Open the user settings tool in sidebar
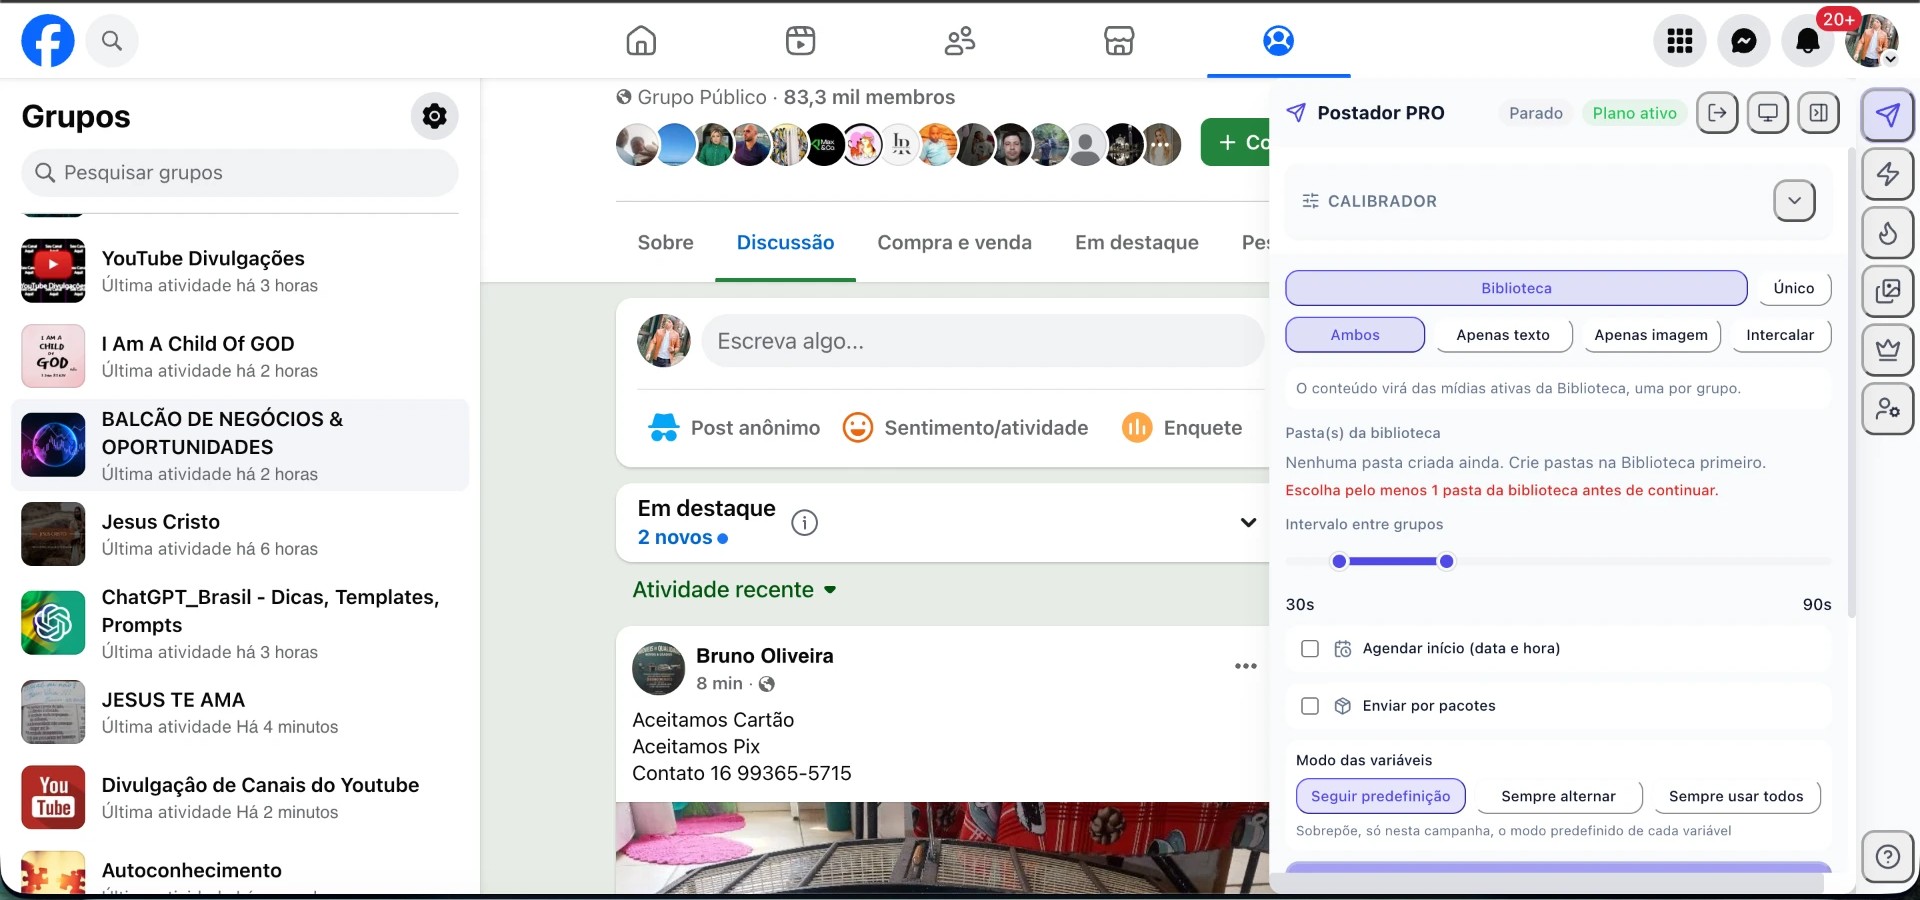Viewport: 1920px width, 900px height. 1888,409
